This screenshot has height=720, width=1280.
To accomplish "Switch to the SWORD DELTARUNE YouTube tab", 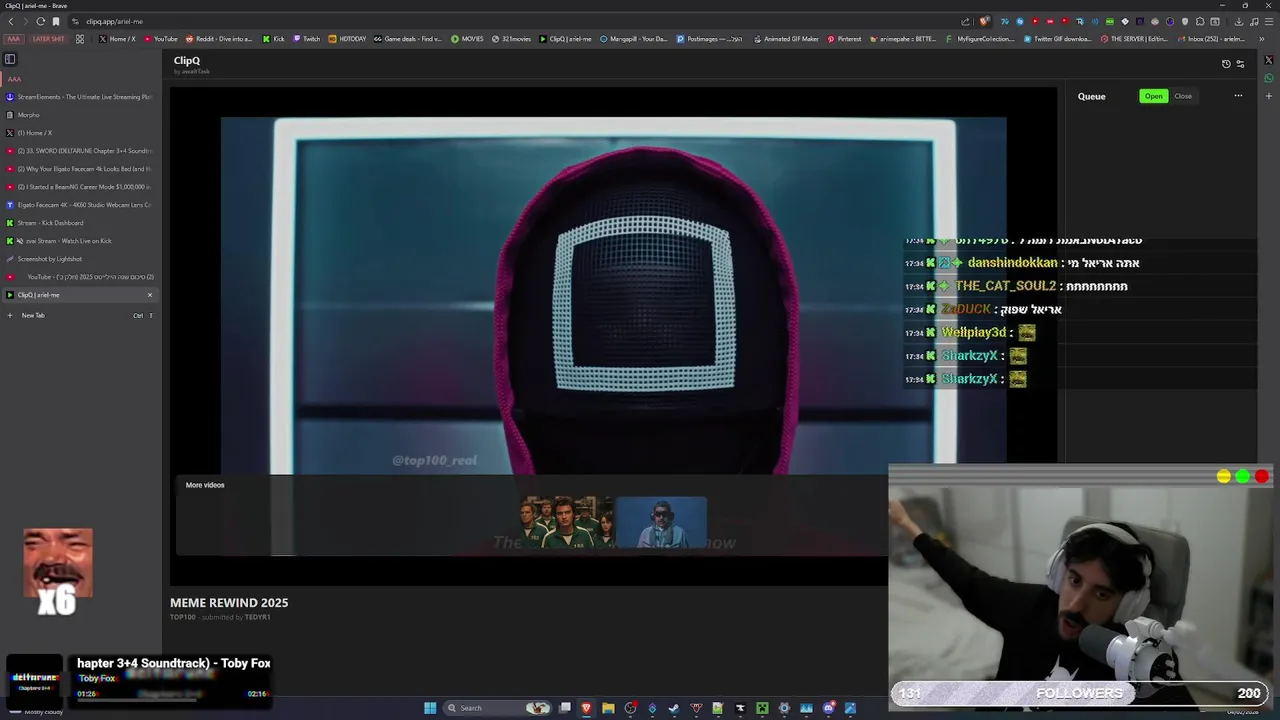I will pos(81,151).
